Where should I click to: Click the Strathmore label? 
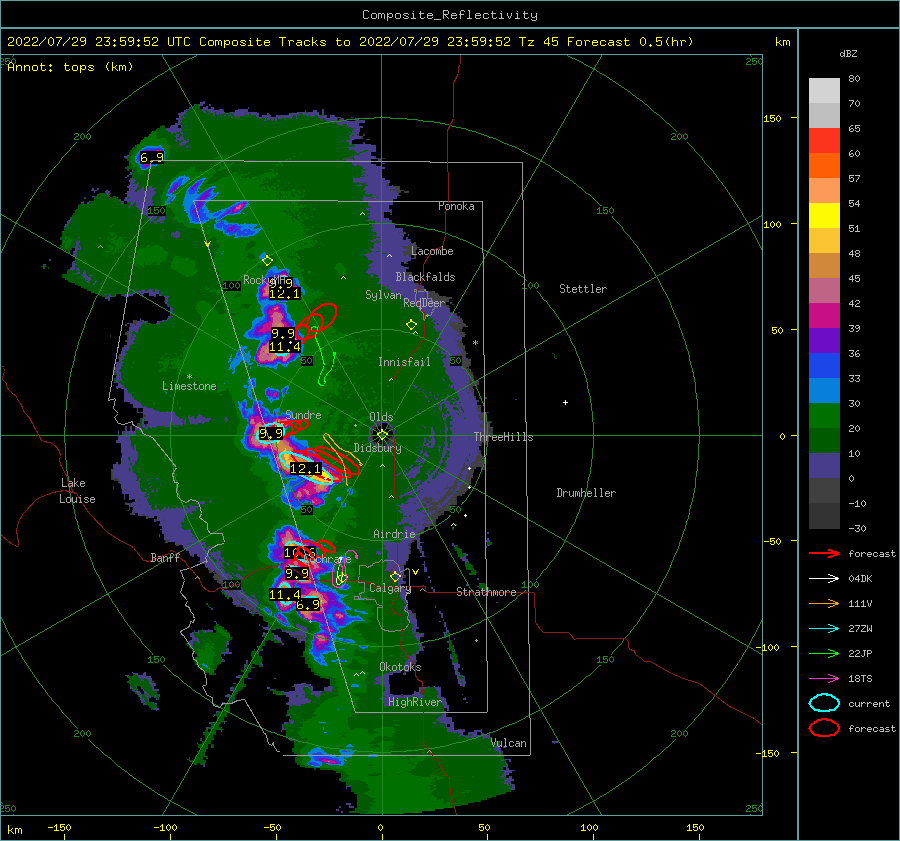(x=486, y=592)
